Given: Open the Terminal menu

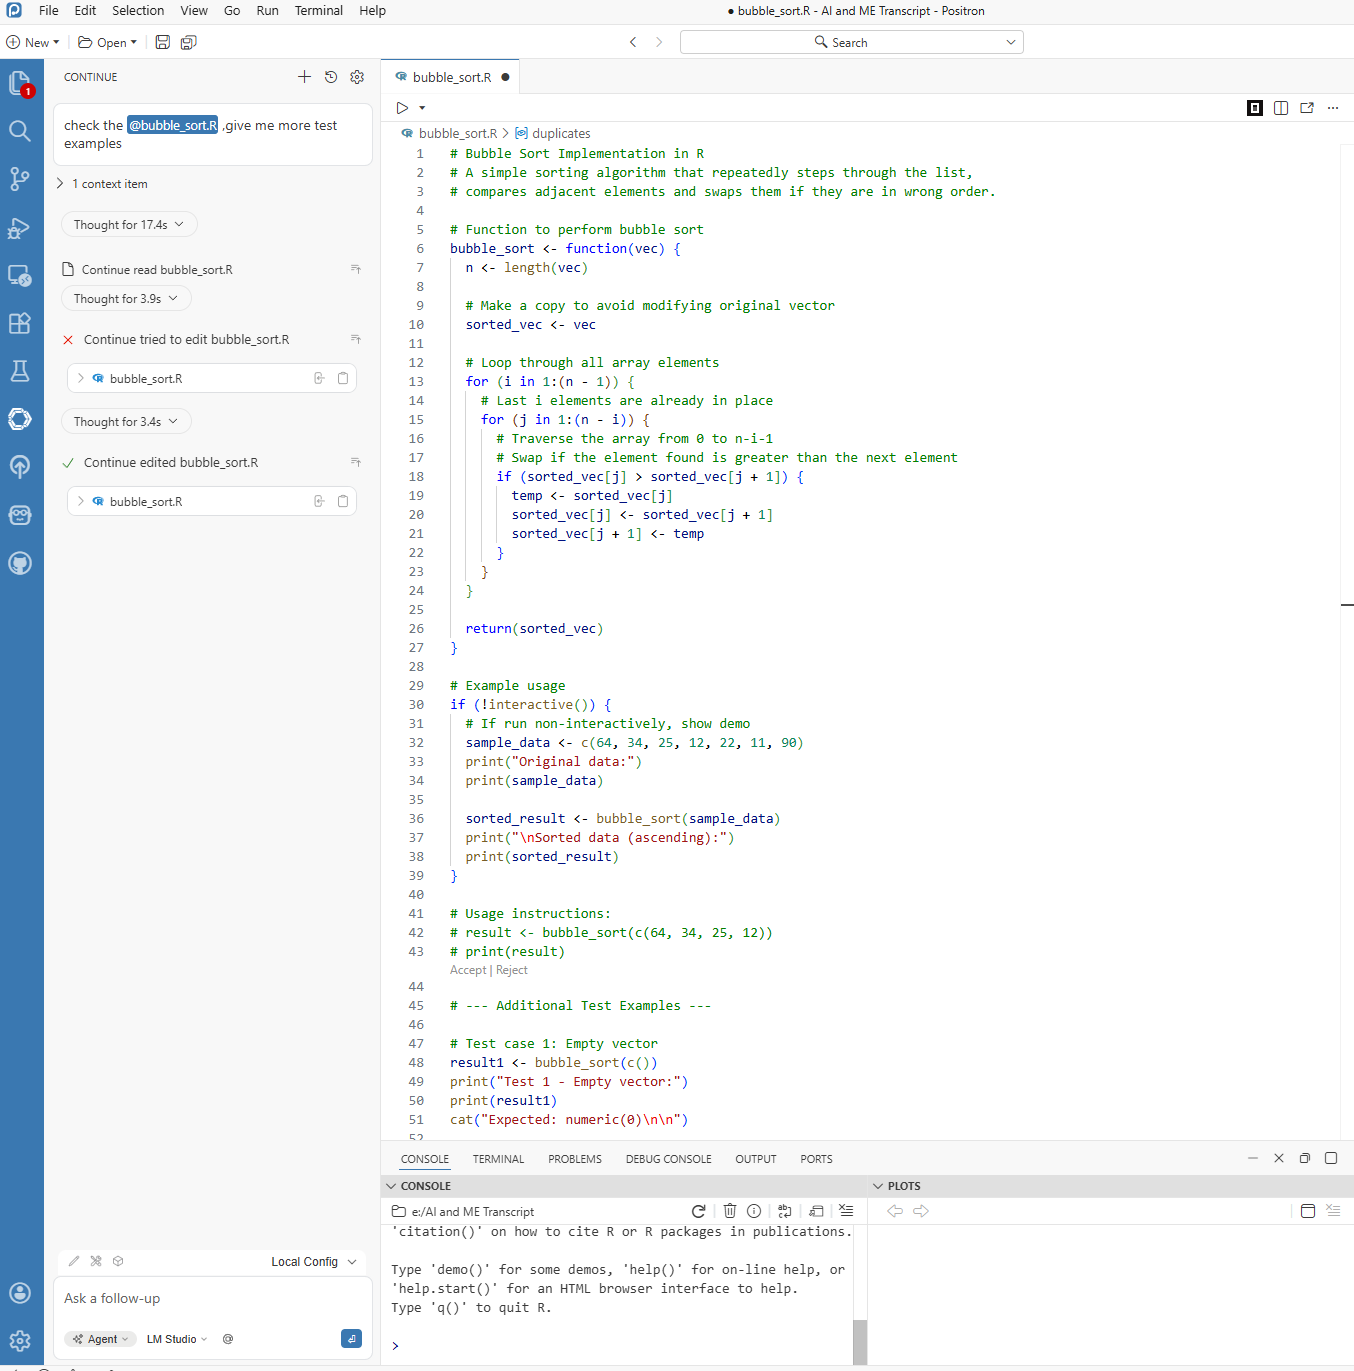Looking at the screenshot, I should [318, 11].
